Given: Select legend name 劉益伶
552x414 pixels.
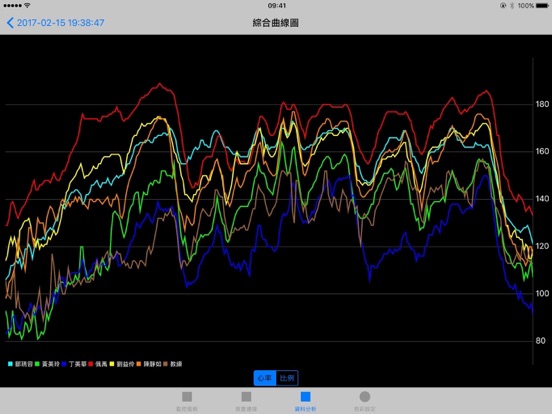Looking at the screenshot, I should tap(126, 364).
